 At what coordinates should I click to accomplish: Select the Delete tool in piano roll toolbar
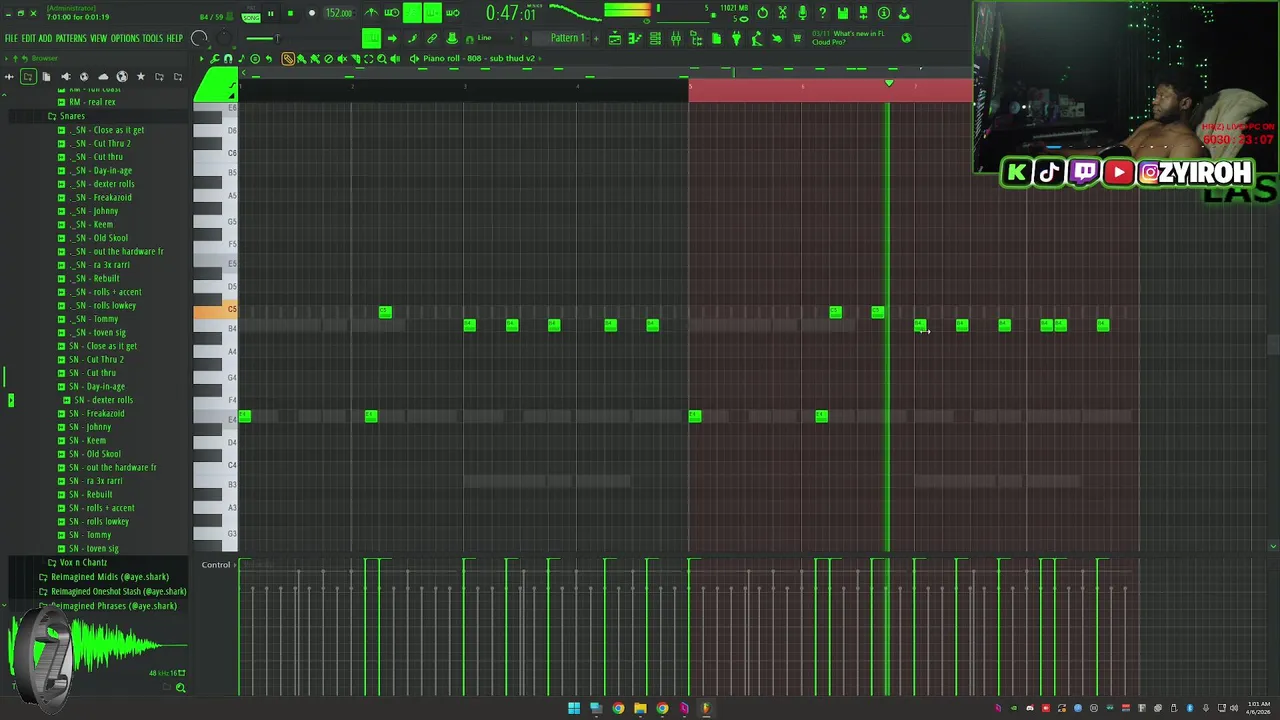(329, 58)
